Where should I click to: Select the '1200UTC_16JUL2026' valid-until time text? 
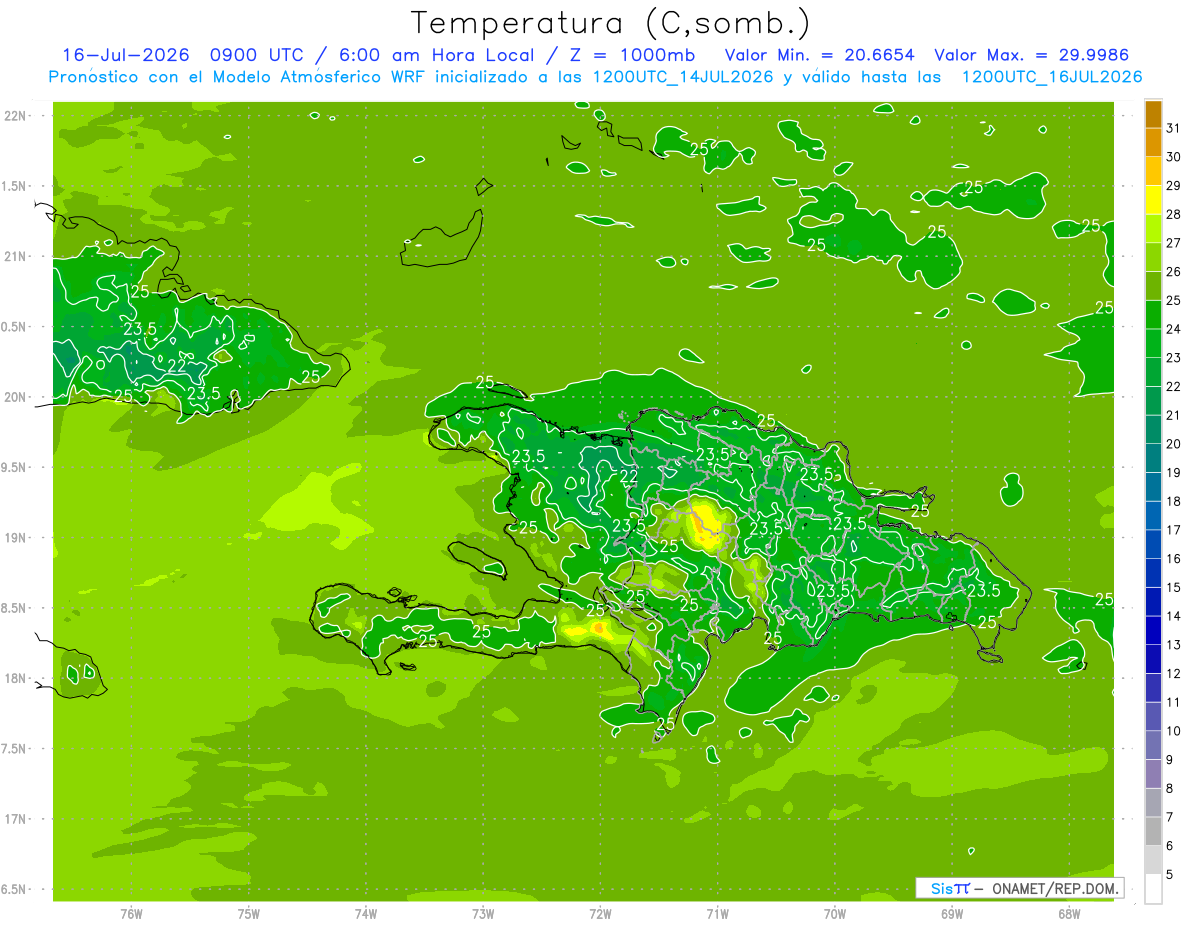1052,77
